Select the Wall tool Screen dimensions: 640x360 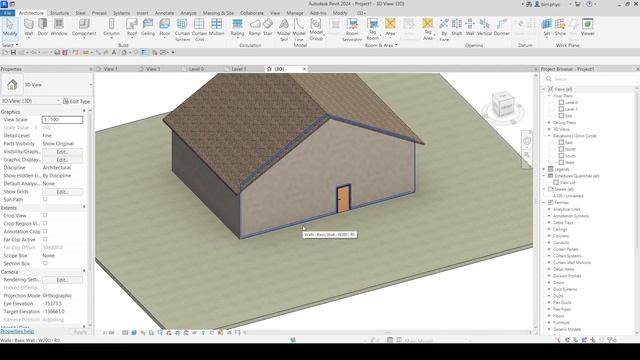[x=29, y=27]
